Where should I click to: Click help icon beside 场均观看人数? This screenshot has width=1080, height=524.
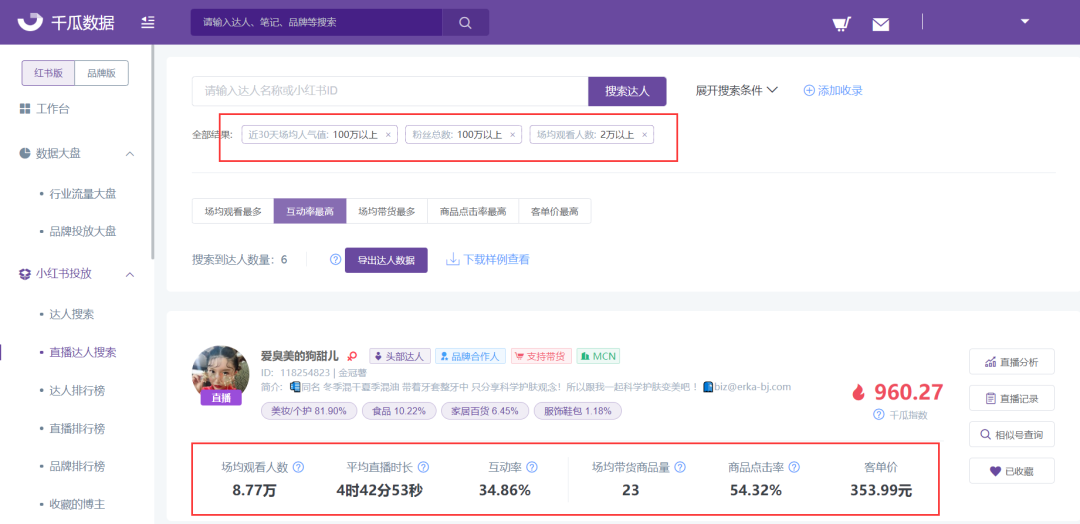pyautogui.click(x=298, y=467)
